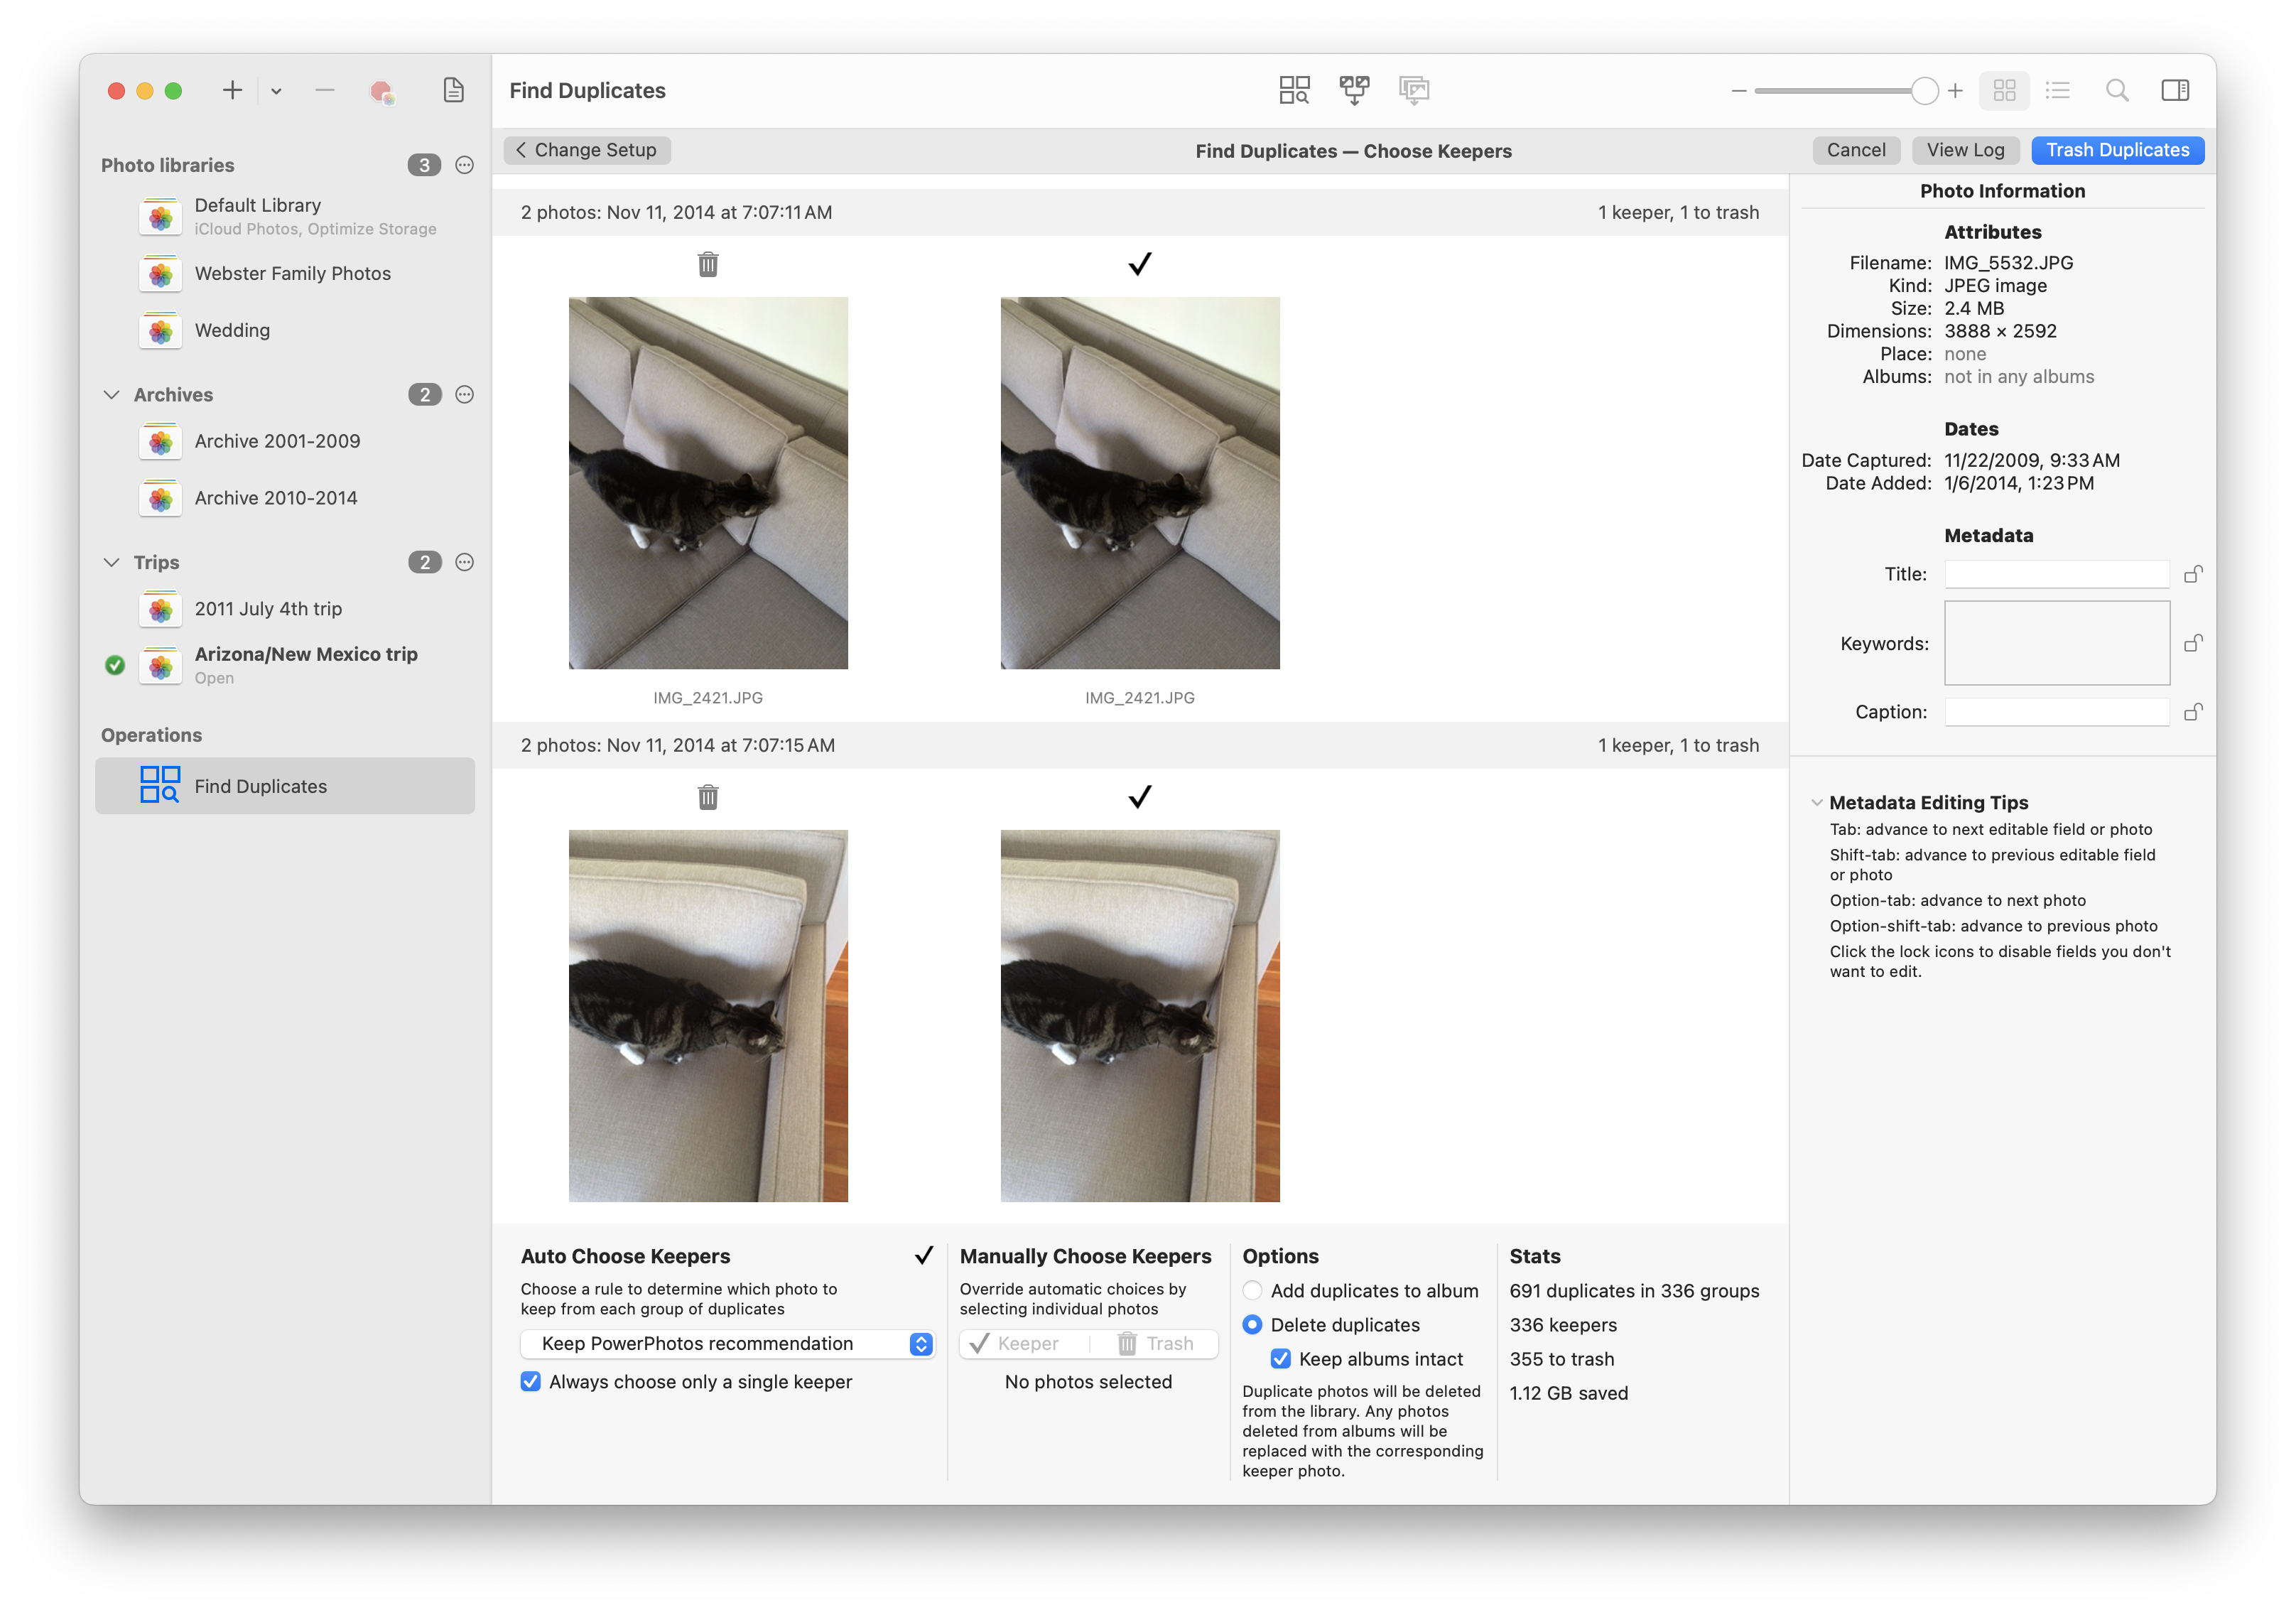Viewport: 2296px width, 1610px height.
Task: Select the Add duplicates to album radio button
Action: click(1252, 1290)
